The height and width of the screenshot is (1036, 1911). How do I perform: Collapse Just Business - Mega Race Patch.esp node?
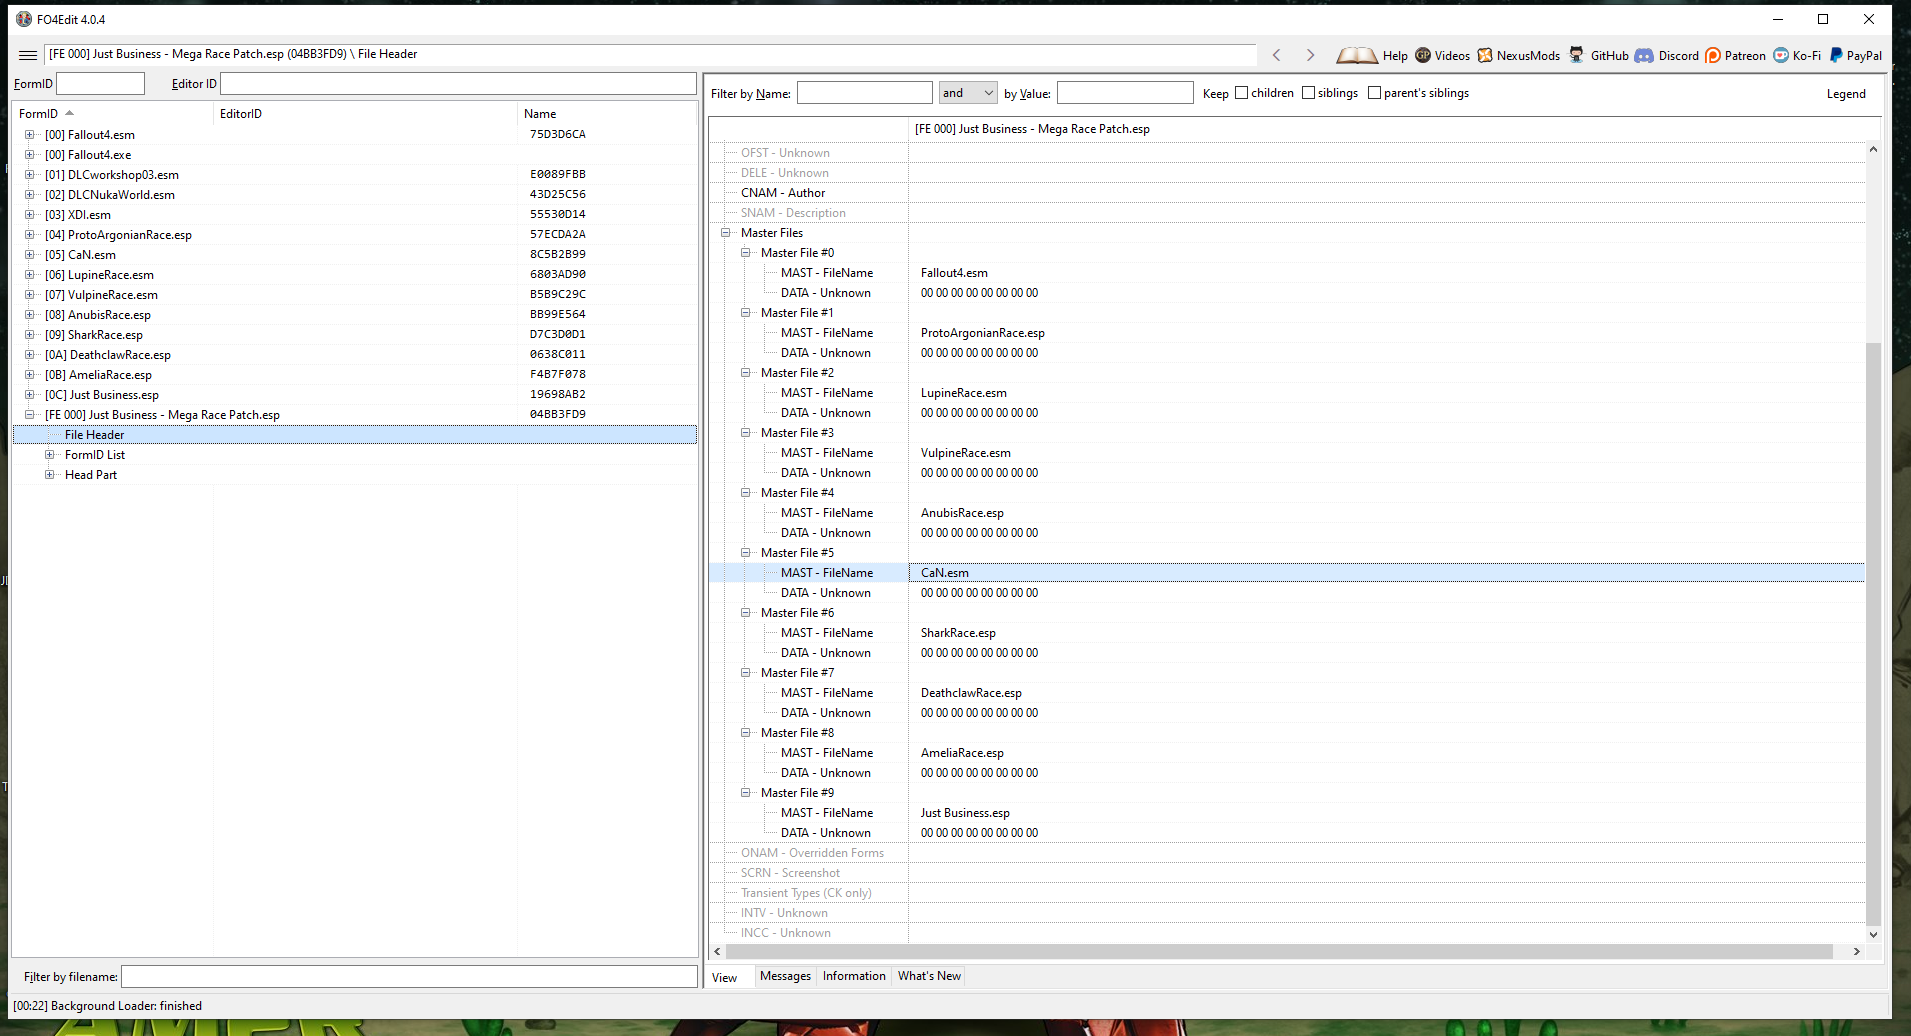coord(30,415)
